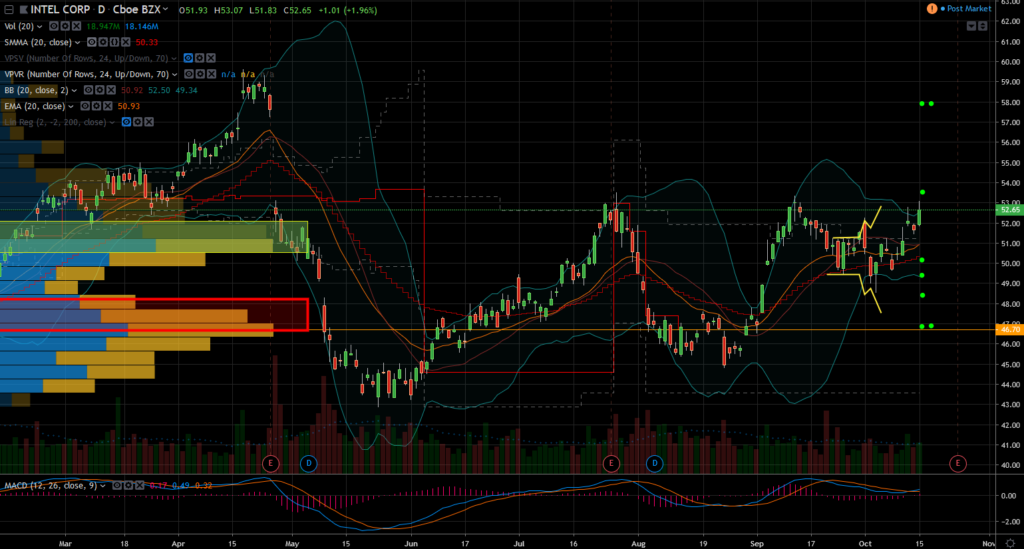Remove the MACD indicator

138,486
